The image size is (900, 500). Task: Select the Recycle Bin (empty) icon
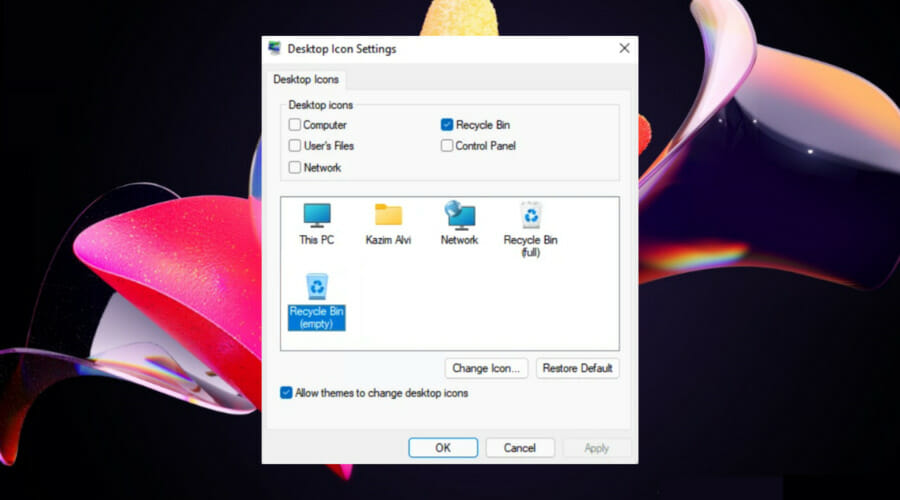coord(317,286)
